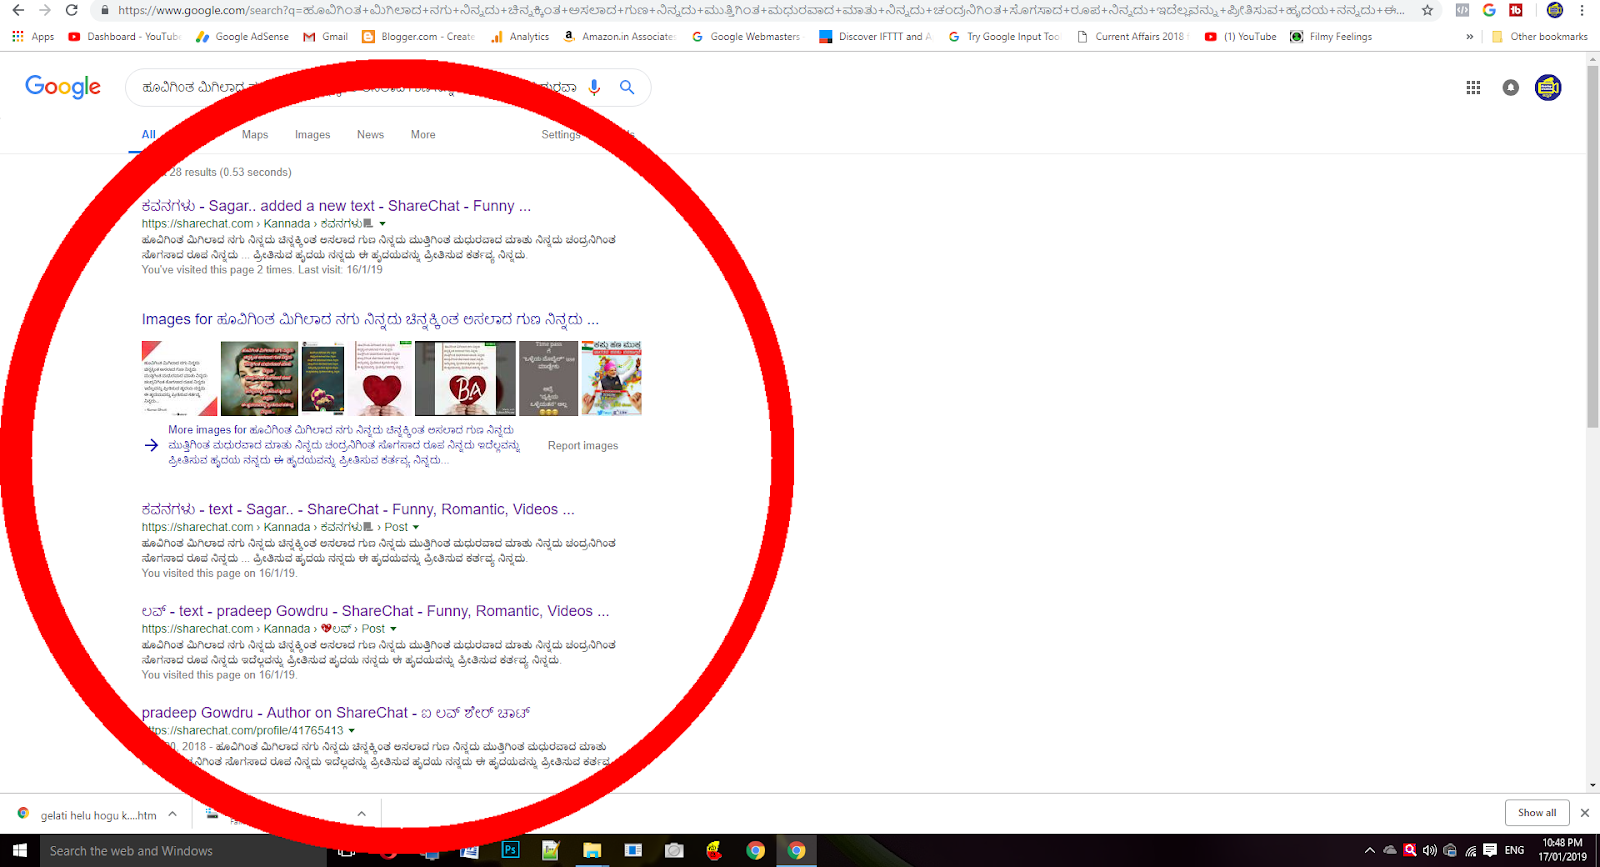Click Show all downloads
Viewport: 1600px width, 867px height.
tap(1536, 813)
